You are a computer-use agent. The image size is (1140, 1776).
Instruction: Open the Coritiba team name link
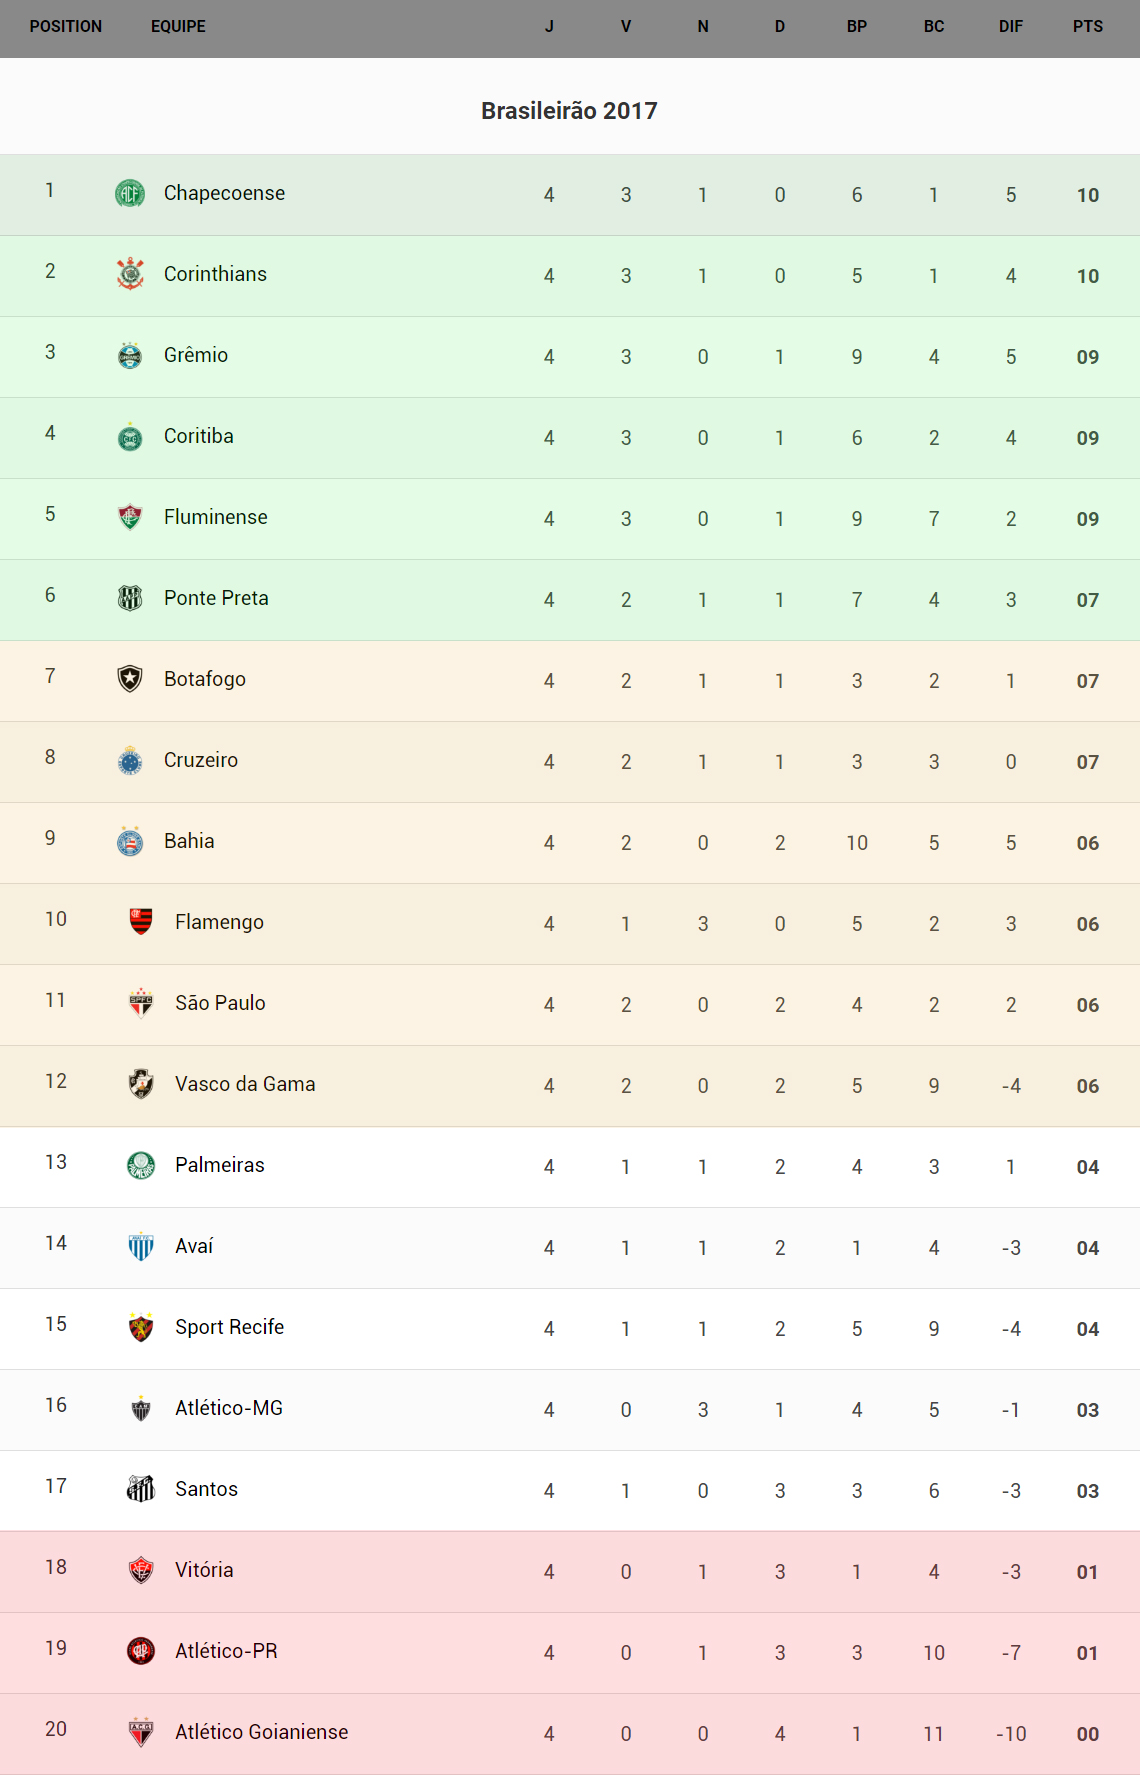pos(199,436)
